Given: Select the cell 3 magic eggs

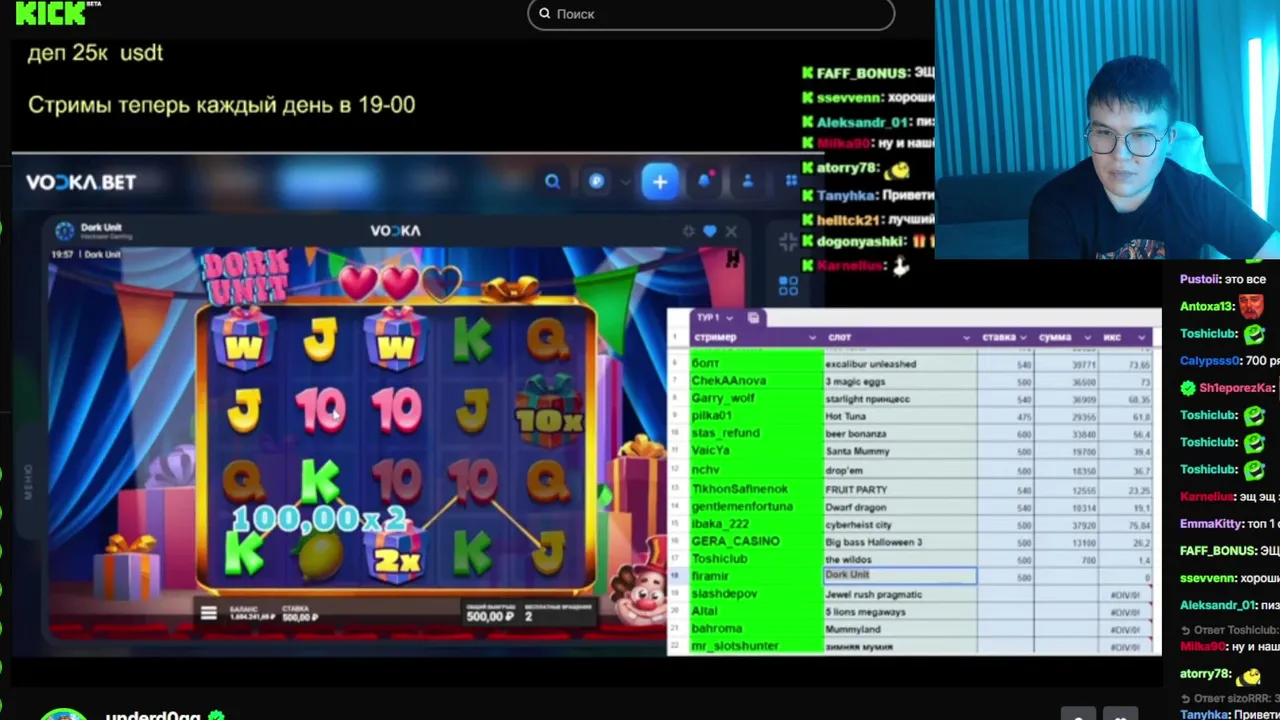Looking at the screenshot, I should tap(900, 381).
